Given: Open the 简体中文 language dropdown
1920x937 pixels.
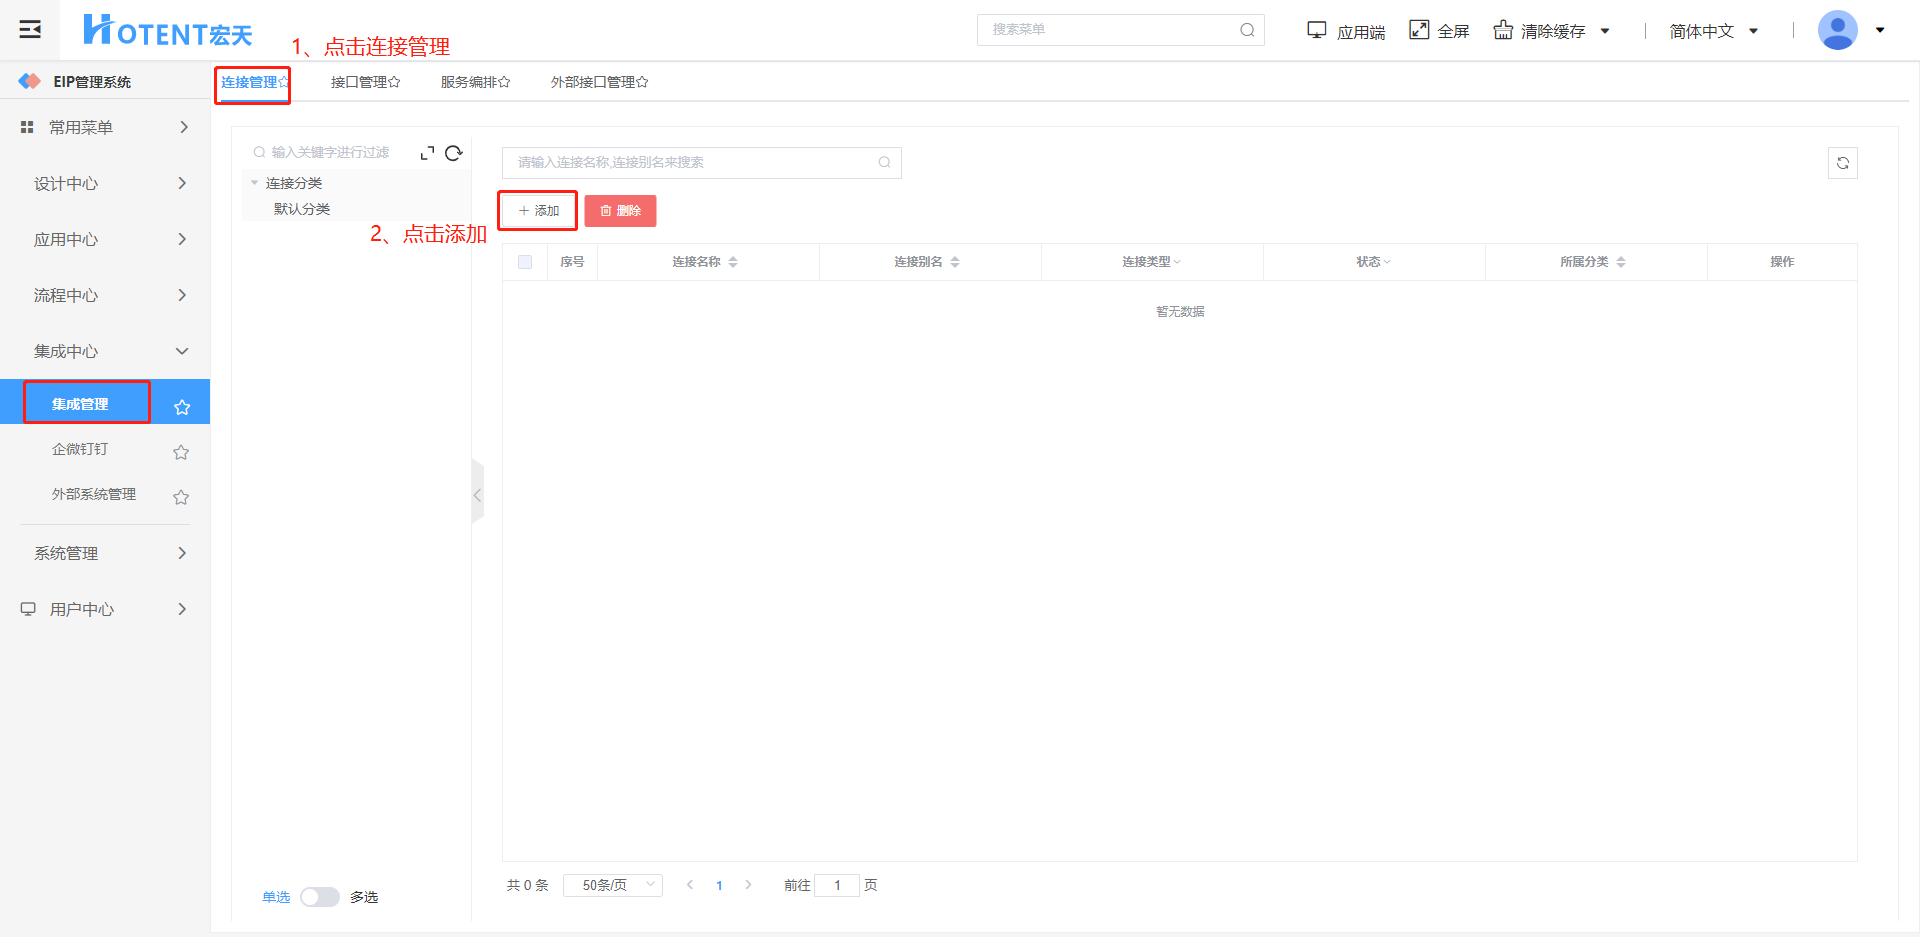Looking at the screenshot, I should coord(1713,31).
